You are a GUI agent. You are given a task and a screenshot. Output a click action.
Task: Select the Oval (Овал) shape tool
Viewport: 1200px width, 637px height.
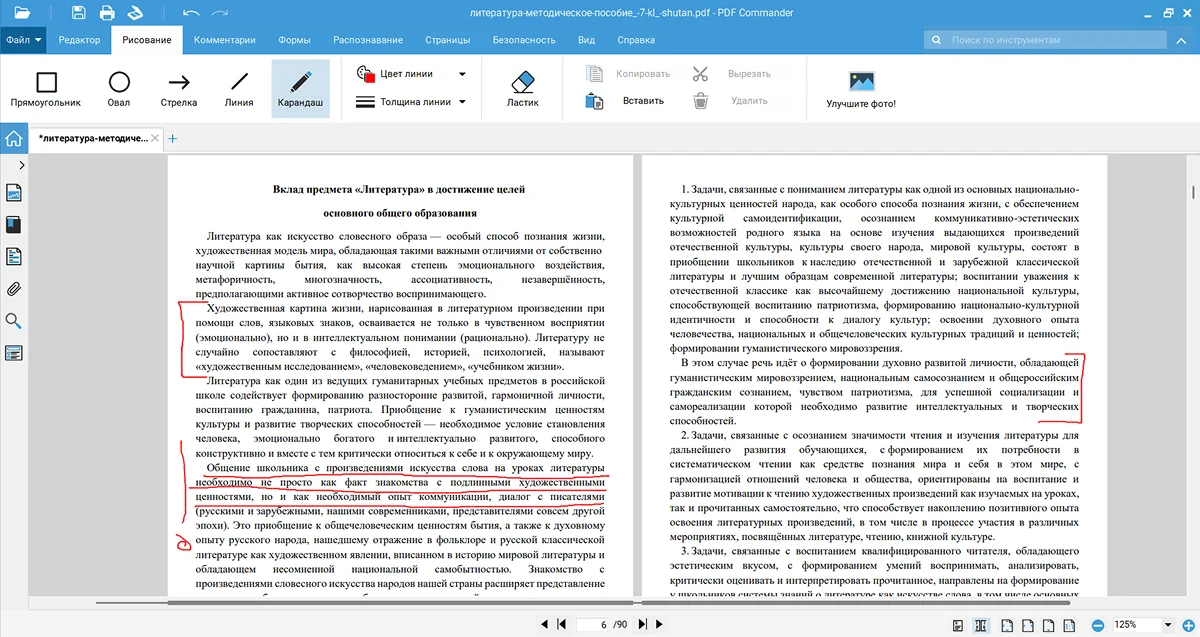119,88
